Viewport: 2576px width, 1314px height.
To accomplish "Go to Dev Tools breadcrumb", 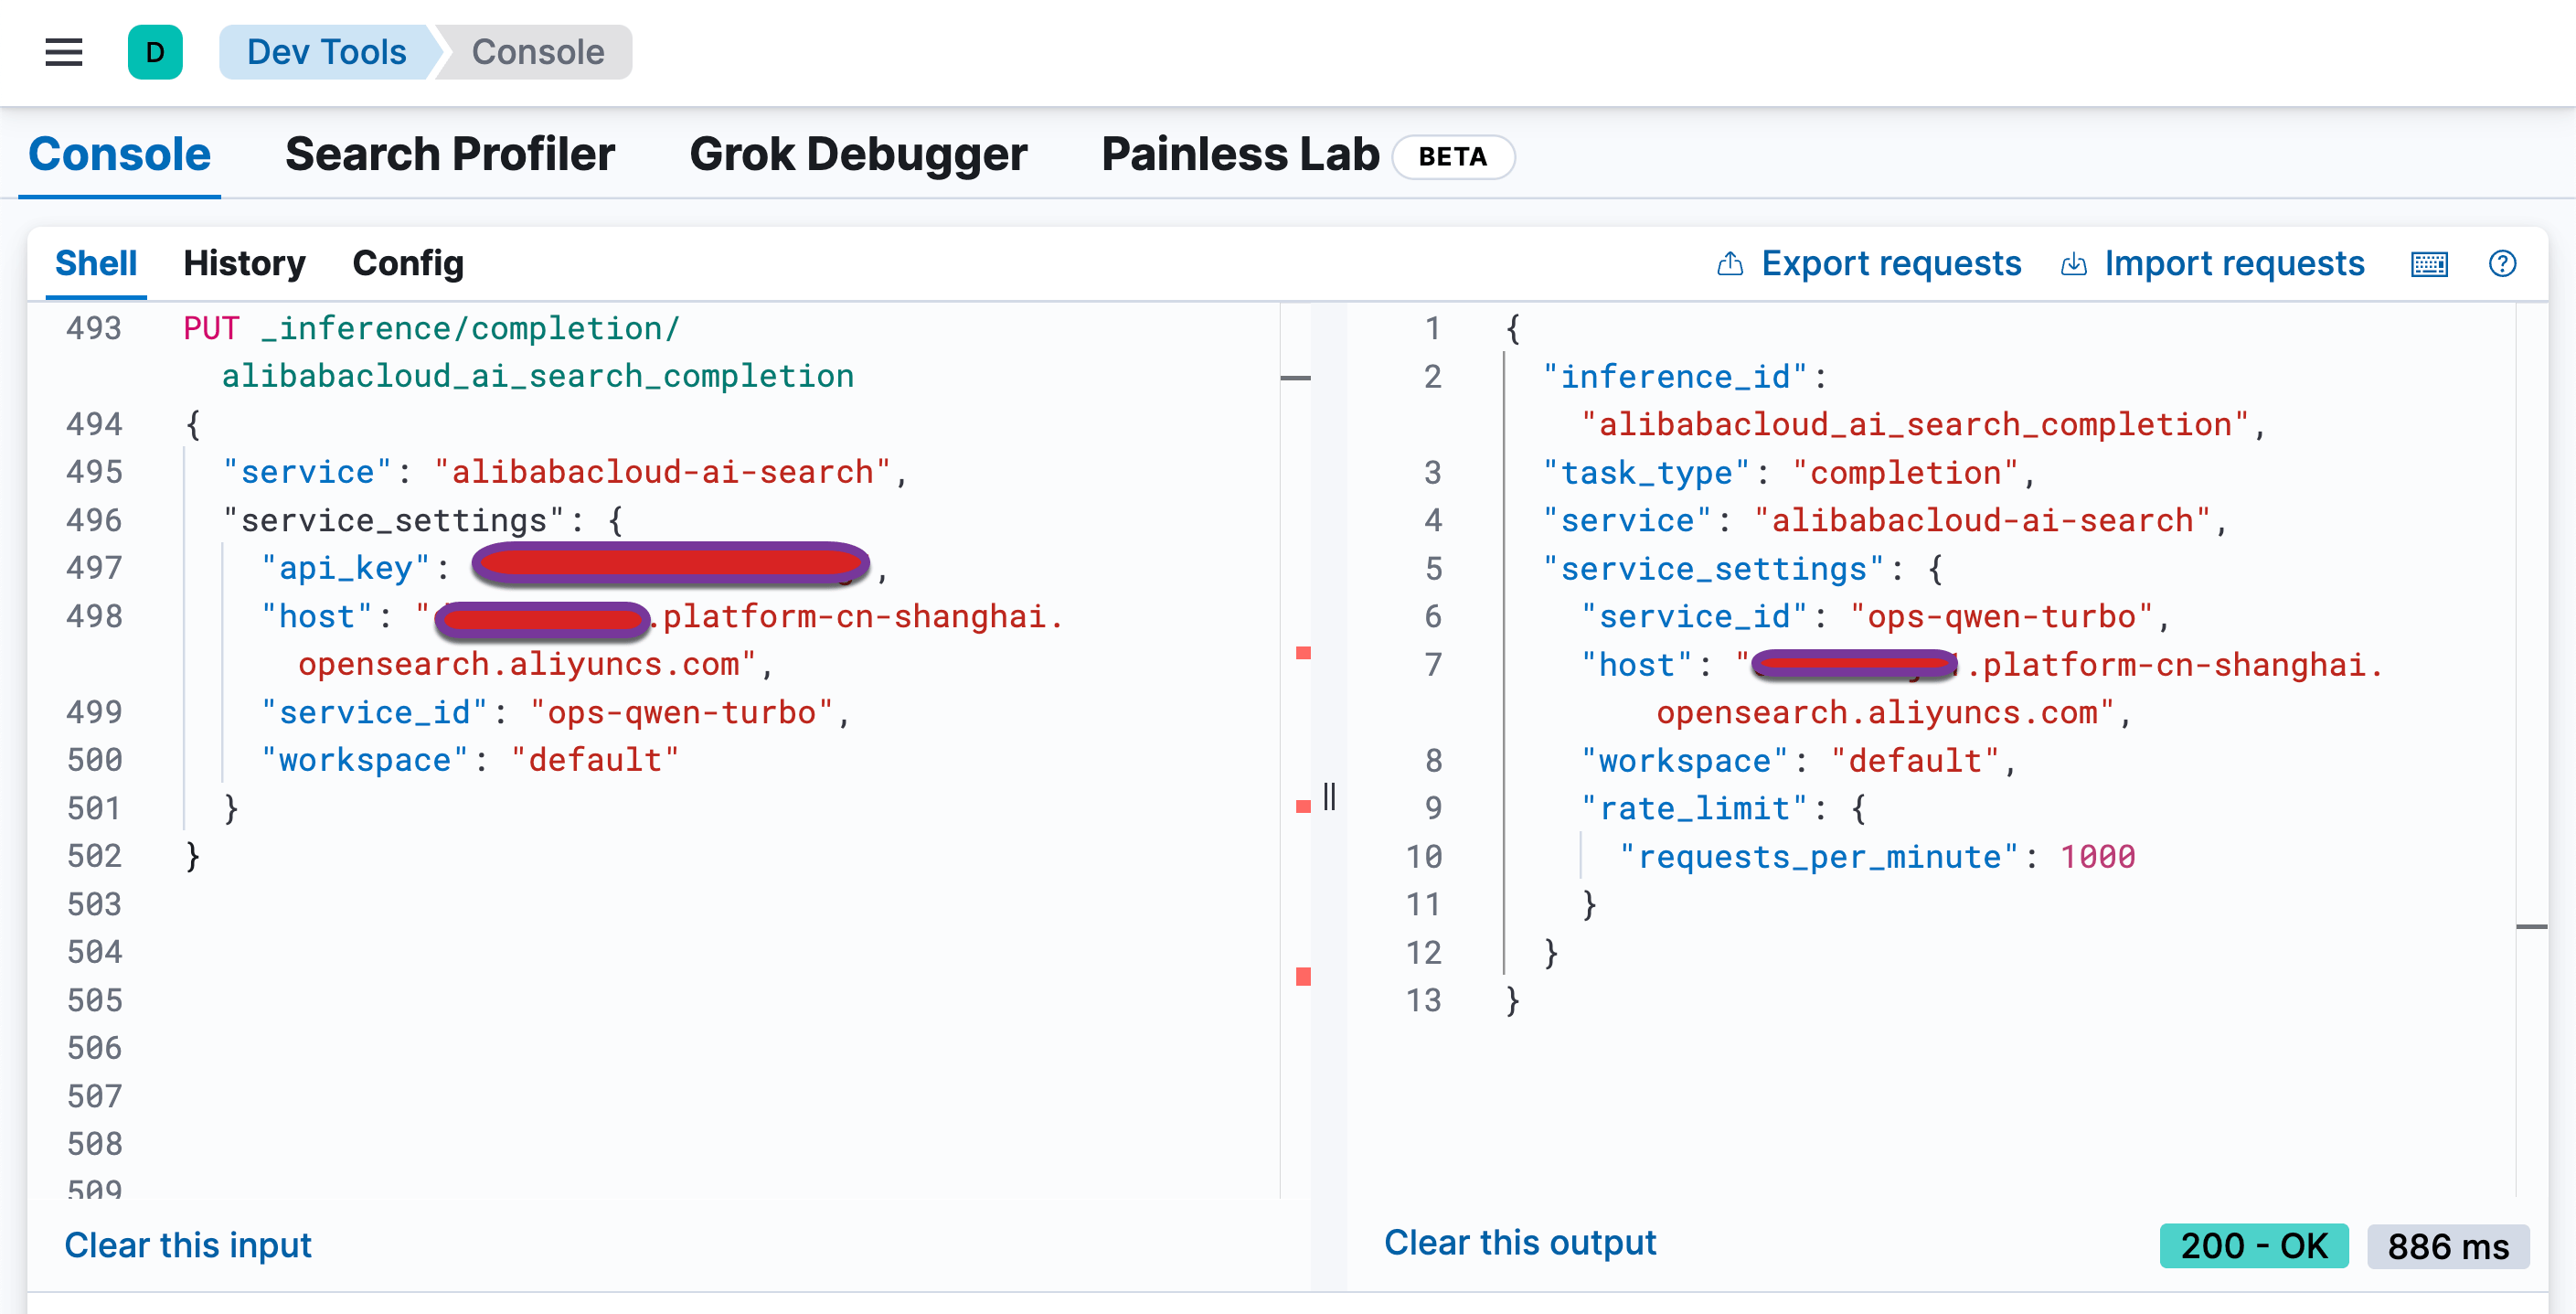I will coord(326,52).
